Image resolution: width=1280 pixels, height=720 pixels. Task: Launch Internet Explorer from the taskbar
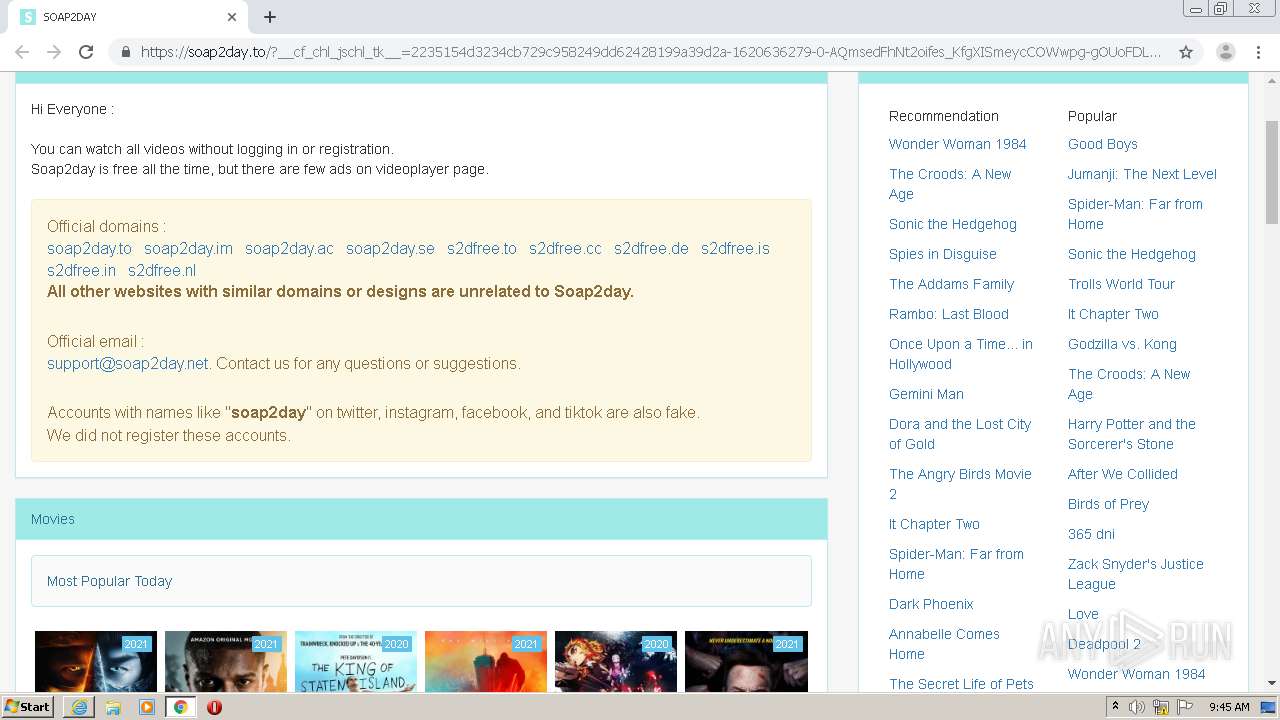[79, 707]
